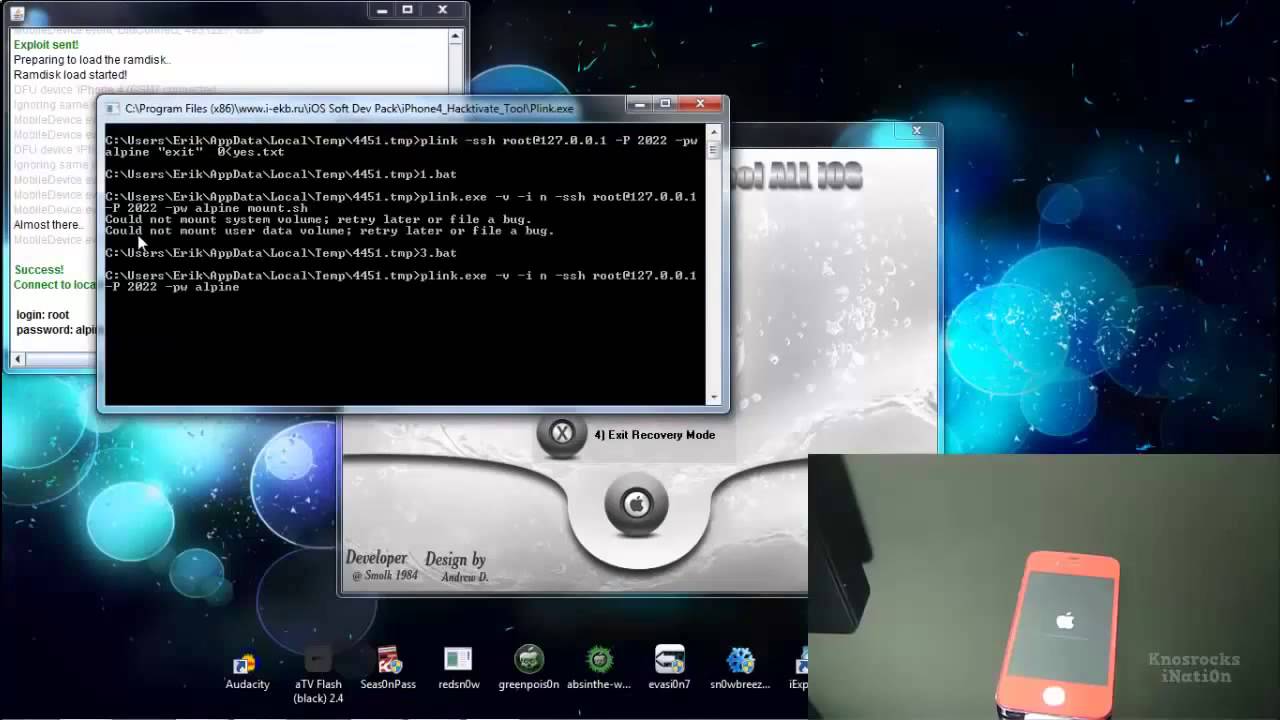
Task: Open the absinthe desktop shortcut
Action: tap(599, 669)
